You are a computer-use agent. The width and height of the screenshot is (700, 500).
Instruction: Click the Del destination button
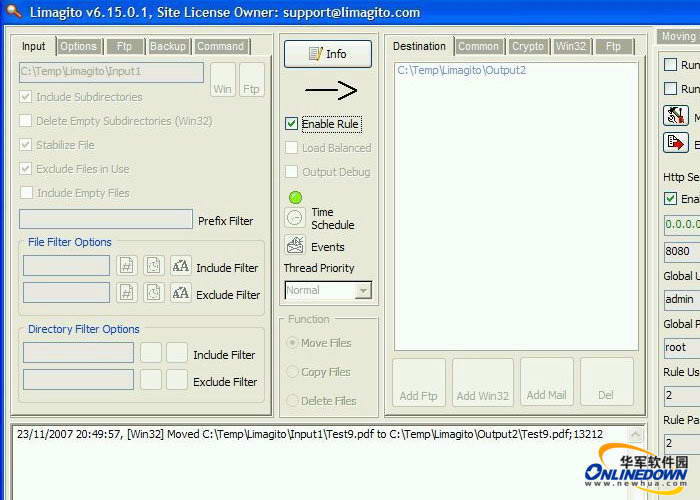606,383
